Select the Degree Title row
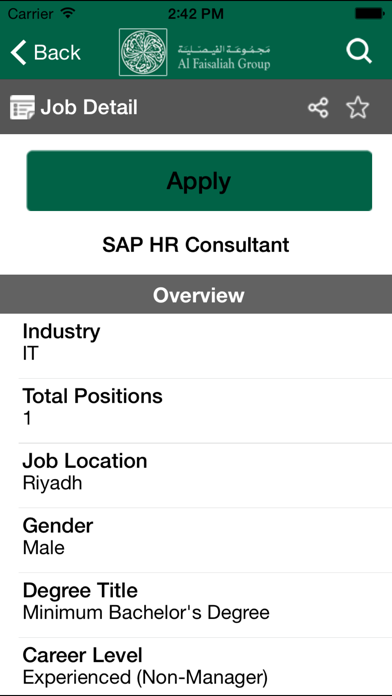 tap(205, 605)
